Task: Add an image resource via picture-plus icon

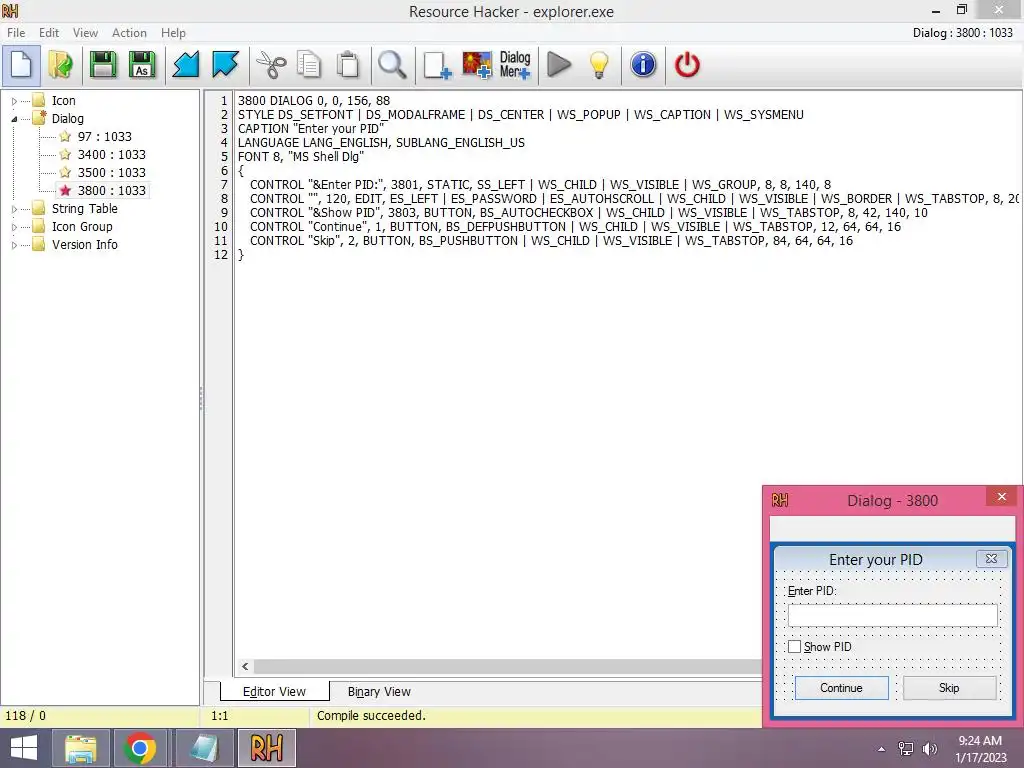Action: [477, 65]
